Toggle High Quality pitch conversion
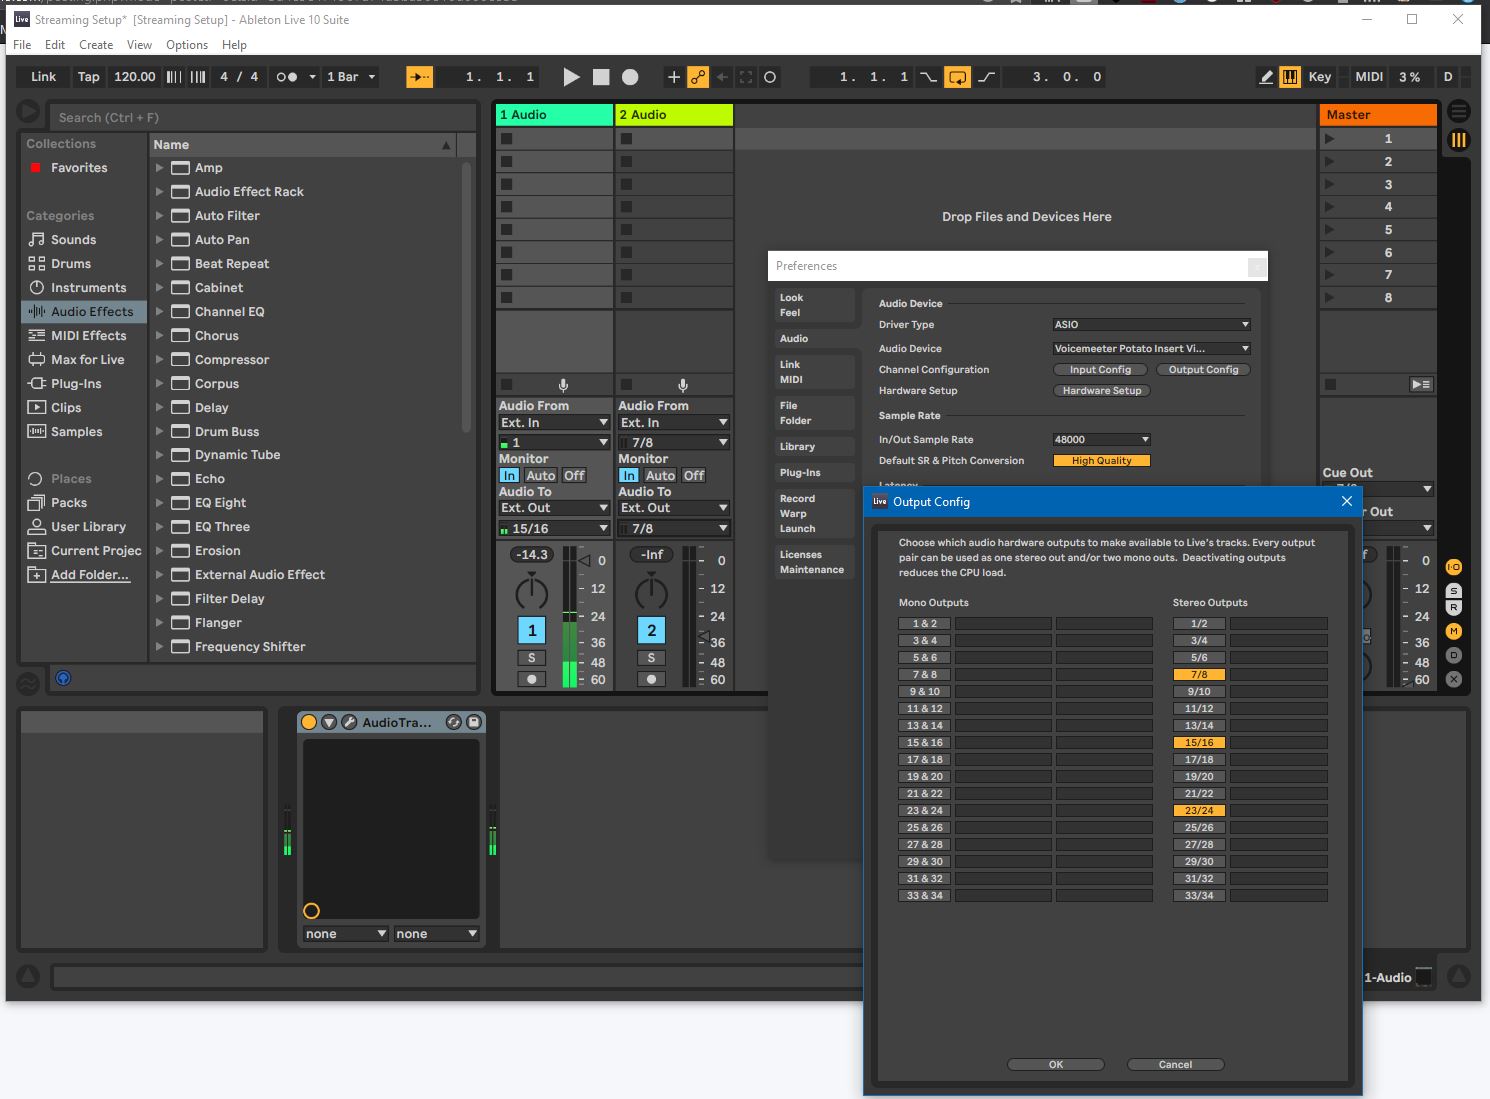Image resolution: width=1490 pixels, height=1099 pixels. pos(1102,461)
